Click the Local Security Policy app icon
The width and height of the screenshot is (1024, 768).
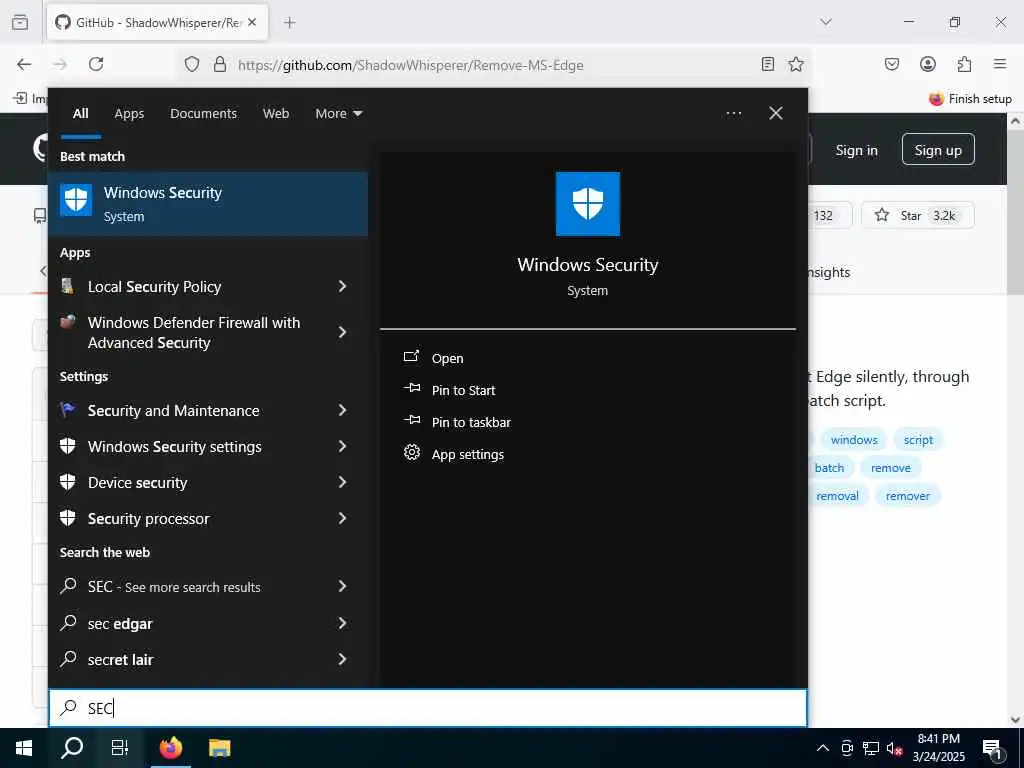point(67,286)
